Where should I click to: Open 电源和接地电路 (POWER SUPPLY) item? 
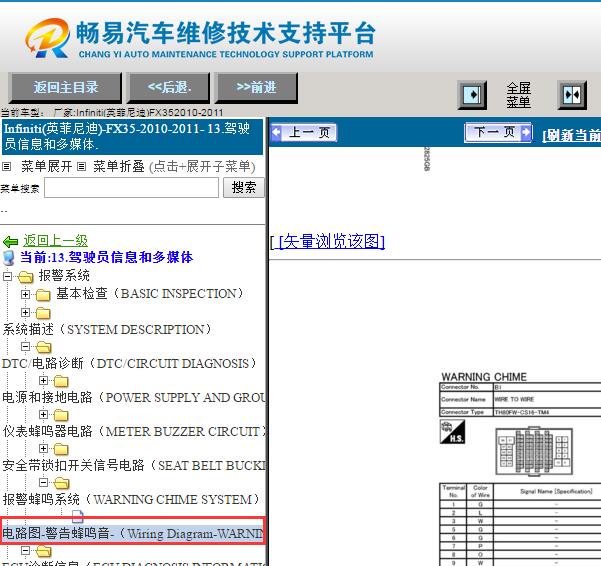[x=134, y=397]
